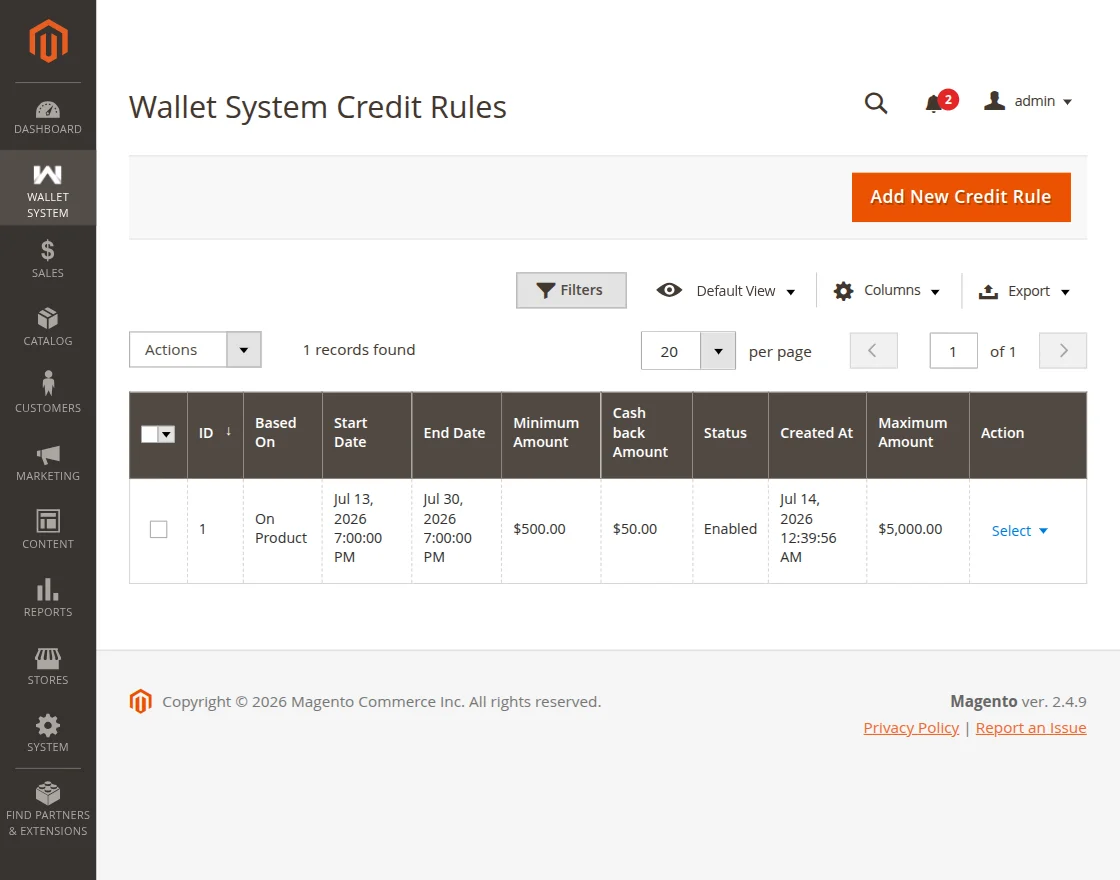Screen dimensions: 1120x880
Task: Sort by Created At column header
Action: point(817,433)
